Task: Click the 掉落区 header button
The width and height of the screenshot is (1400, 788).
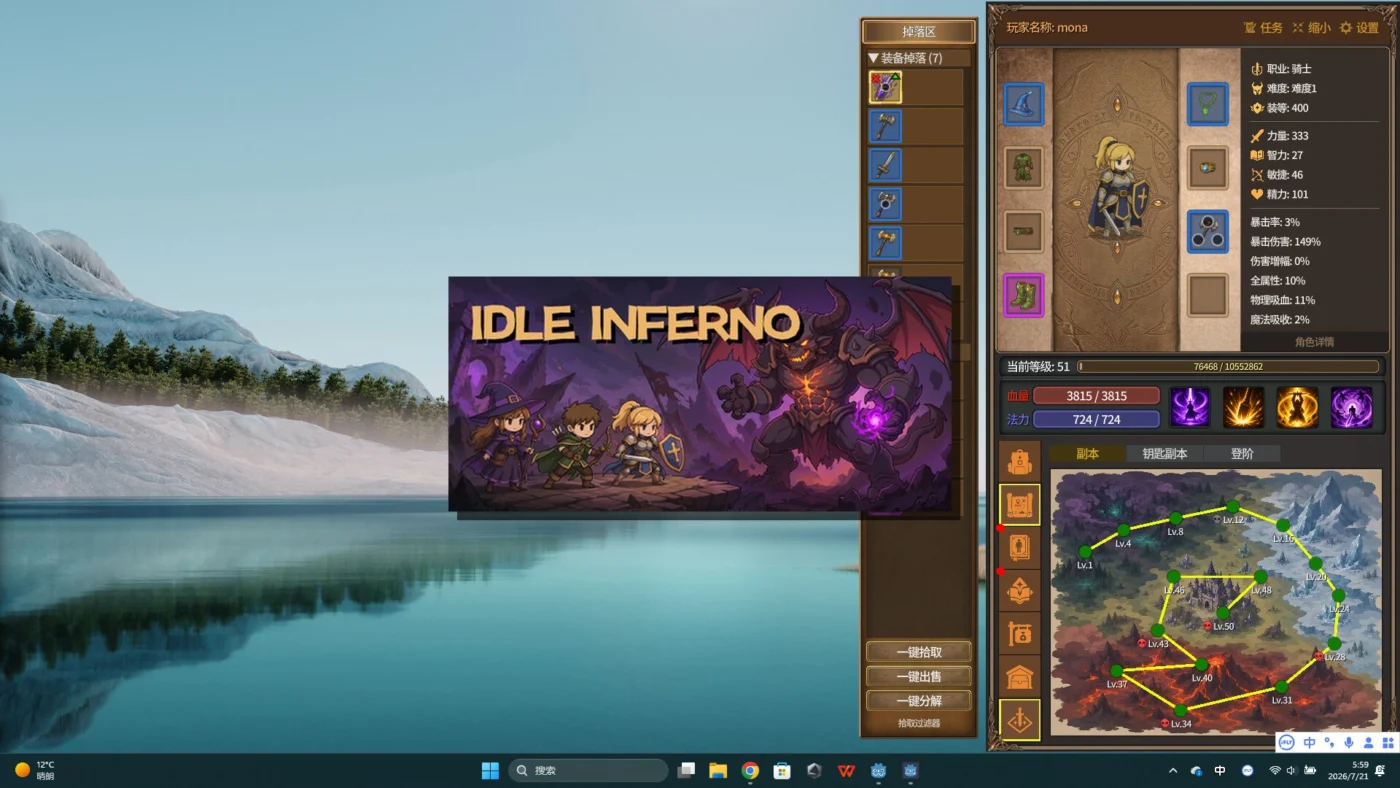Action: pyautogui.click(x=919, y=32)
